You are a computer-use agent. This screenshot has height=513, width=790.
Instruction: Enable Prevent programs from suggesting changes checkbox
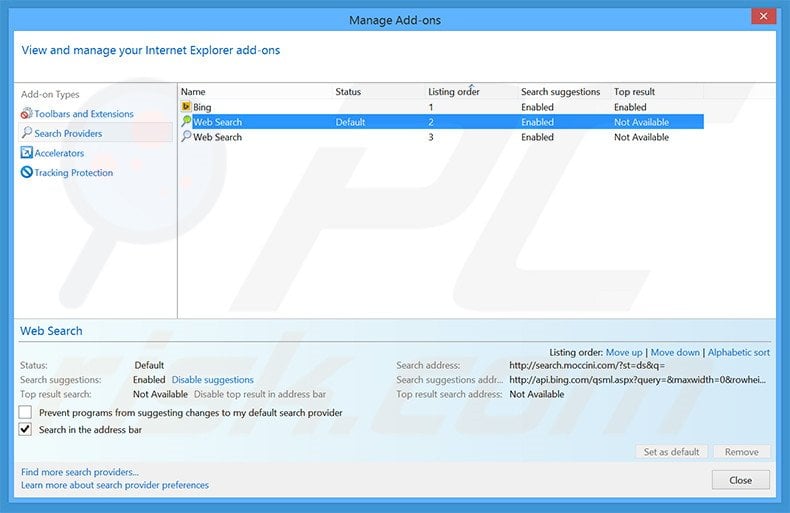[x=25, y=412]
